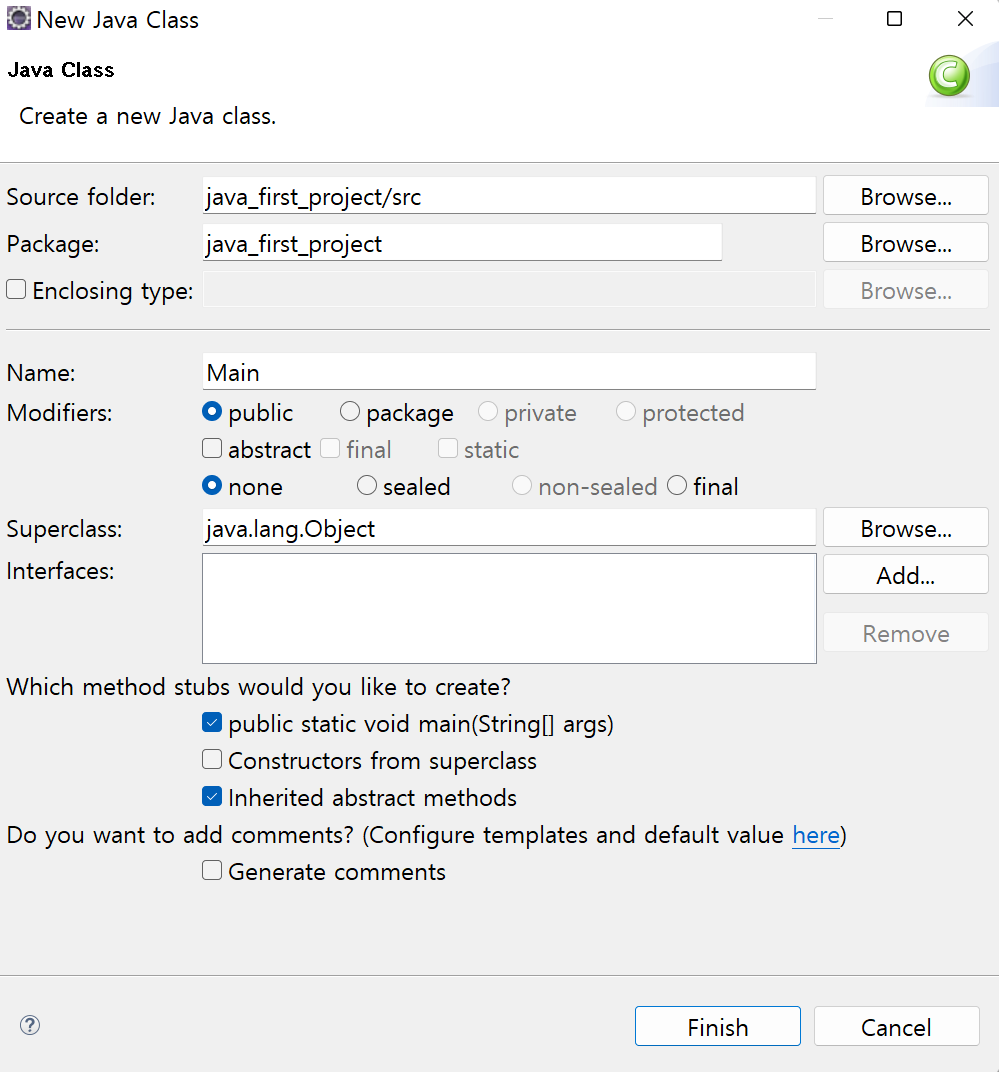Close the New Java Class dialog

[x=965, y=18]
